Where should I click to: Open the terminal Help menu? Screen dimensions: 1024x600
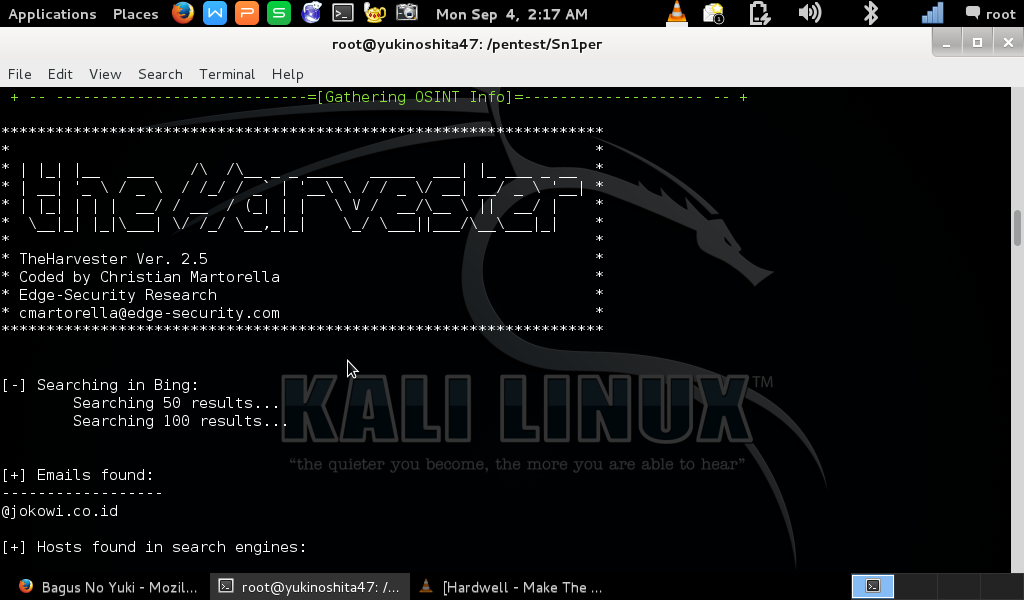point(287,74)
